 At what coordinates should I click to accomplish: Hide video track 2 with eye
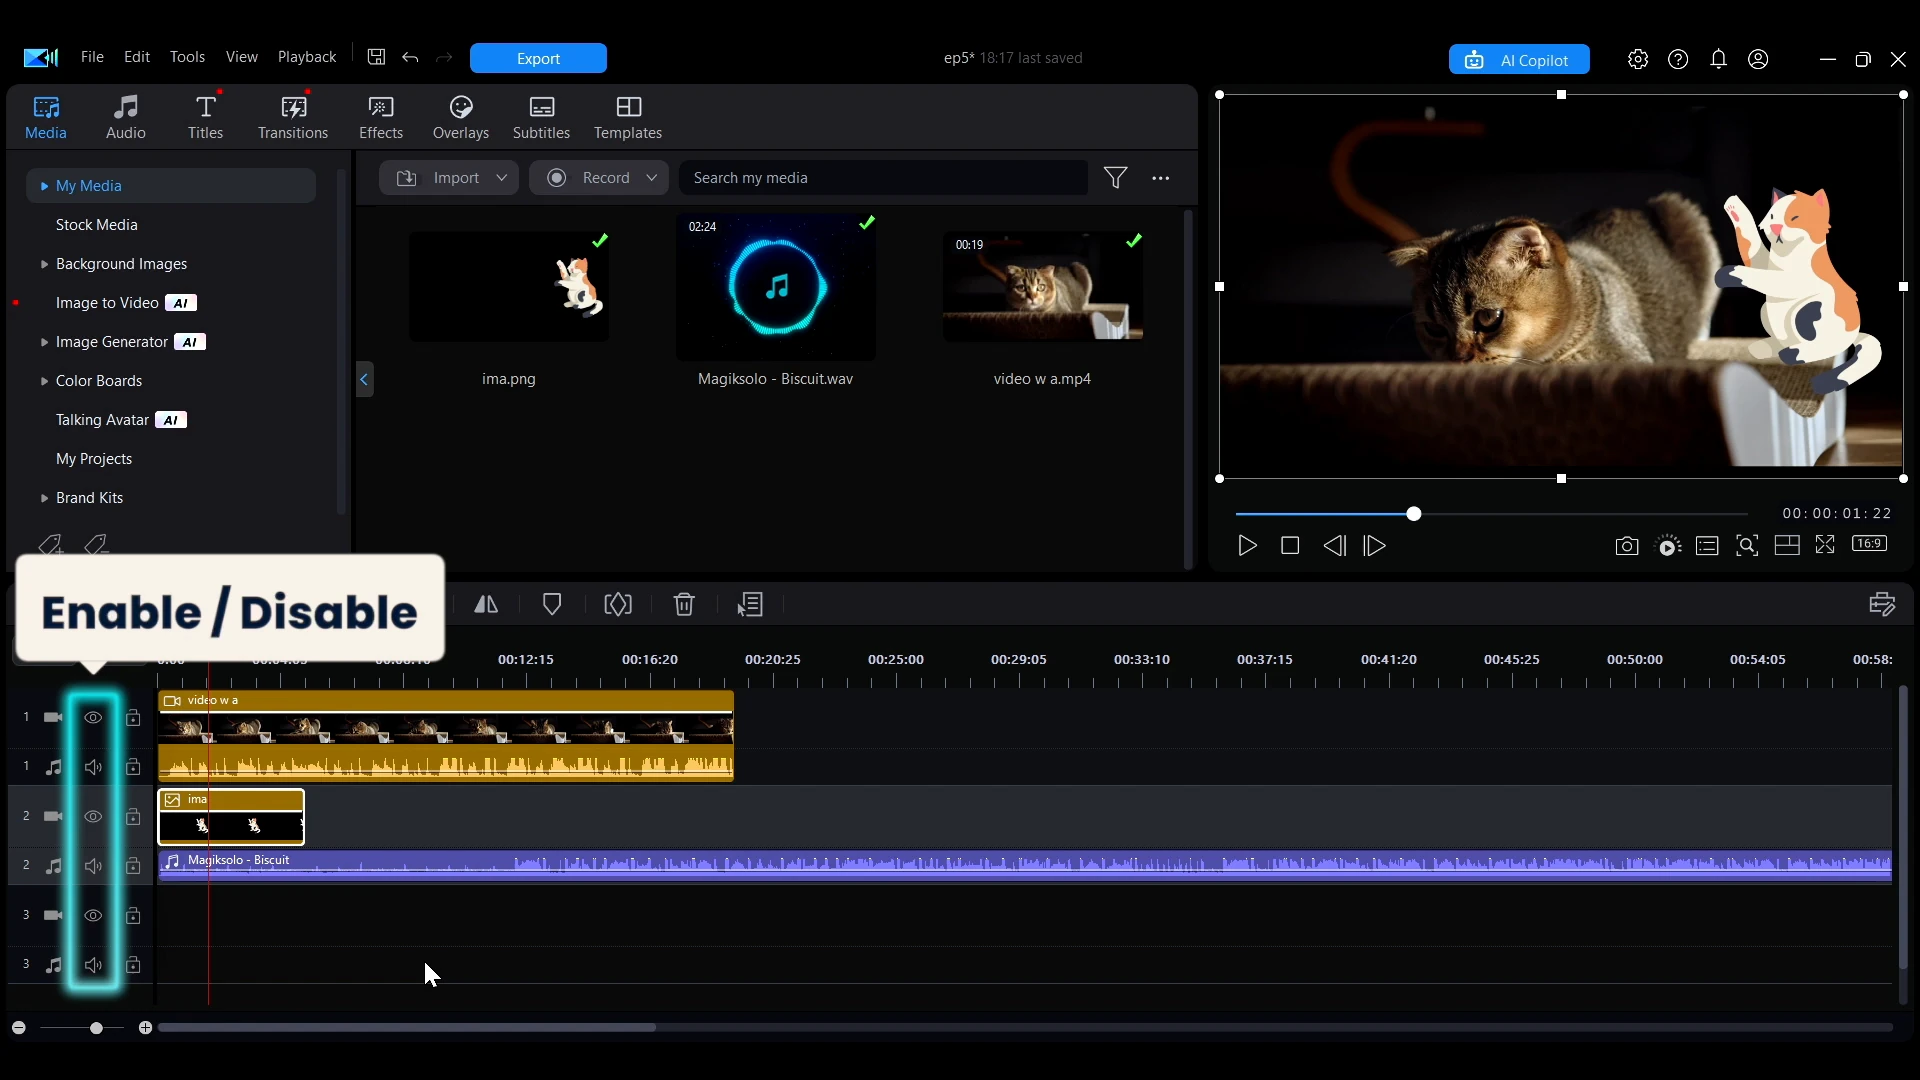point(93,817)
